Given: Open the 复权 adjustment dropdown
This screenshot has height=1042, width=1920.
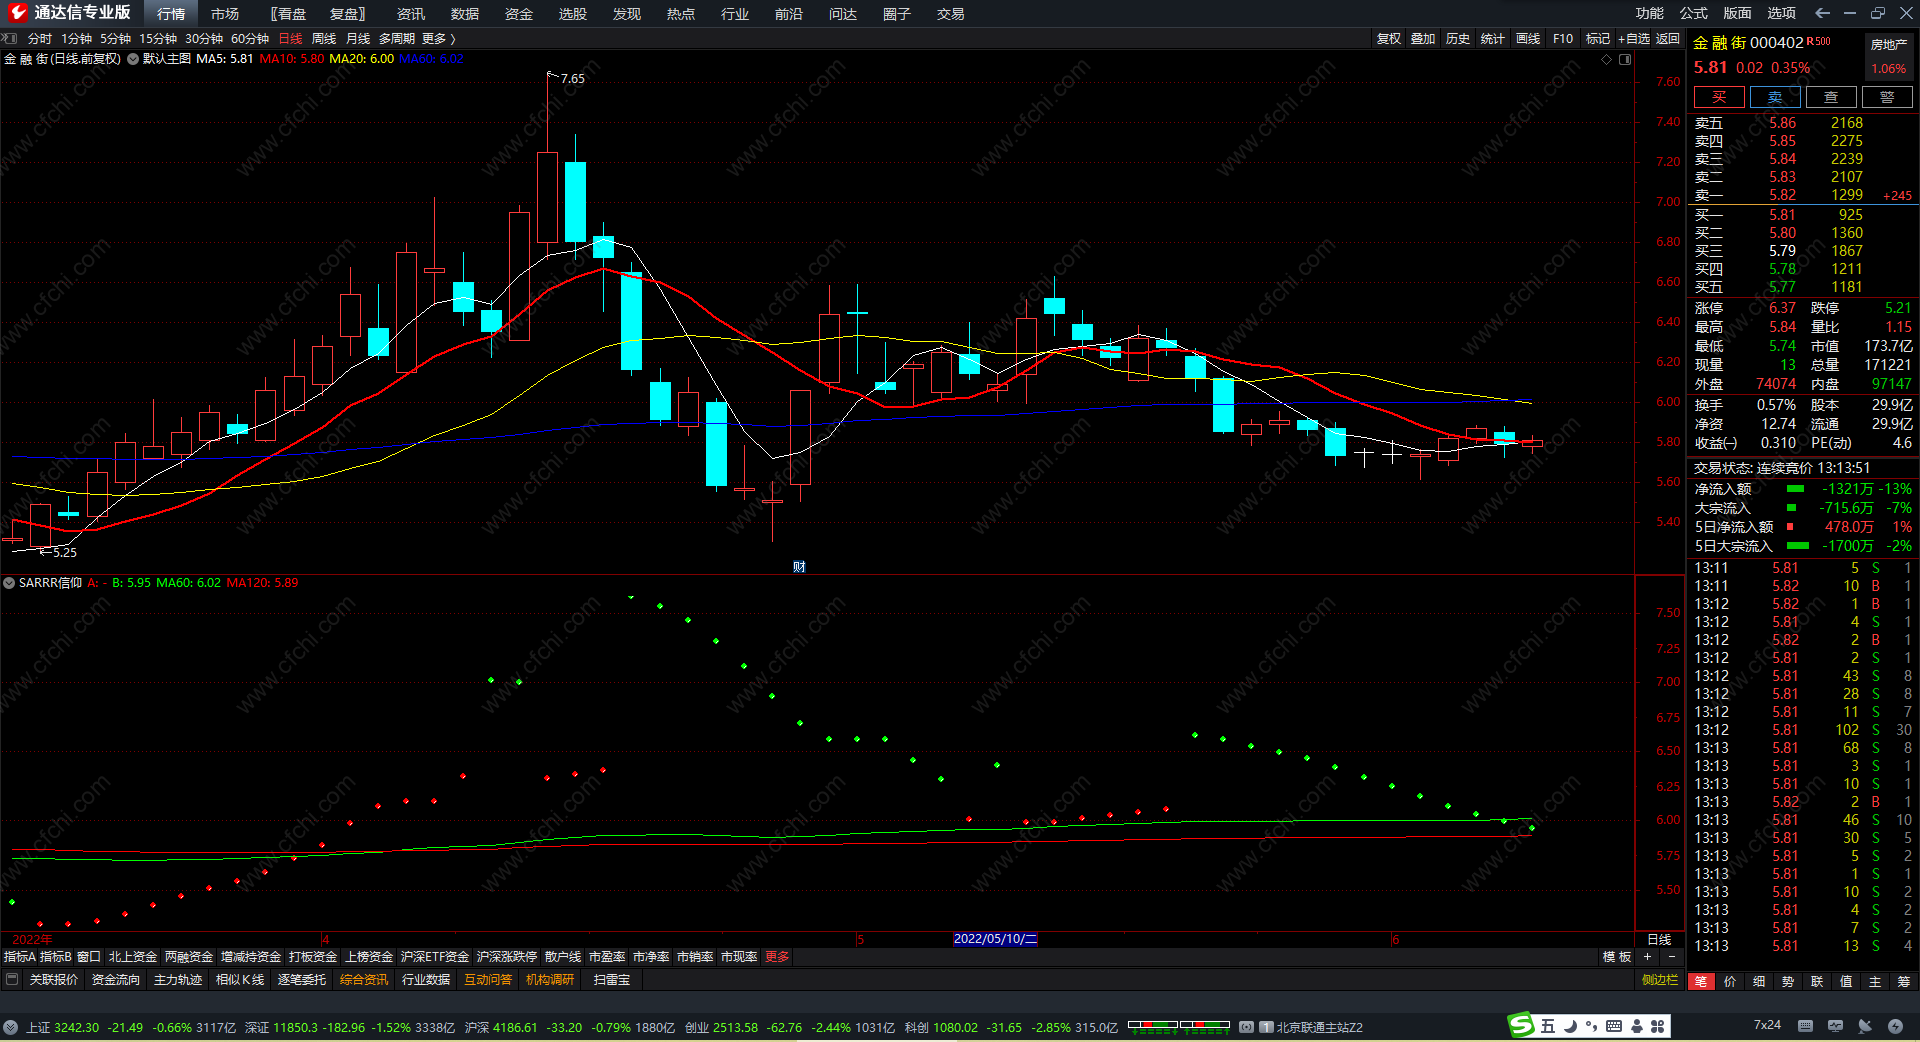Looking at the screenshot, I should coord(1389,39).
